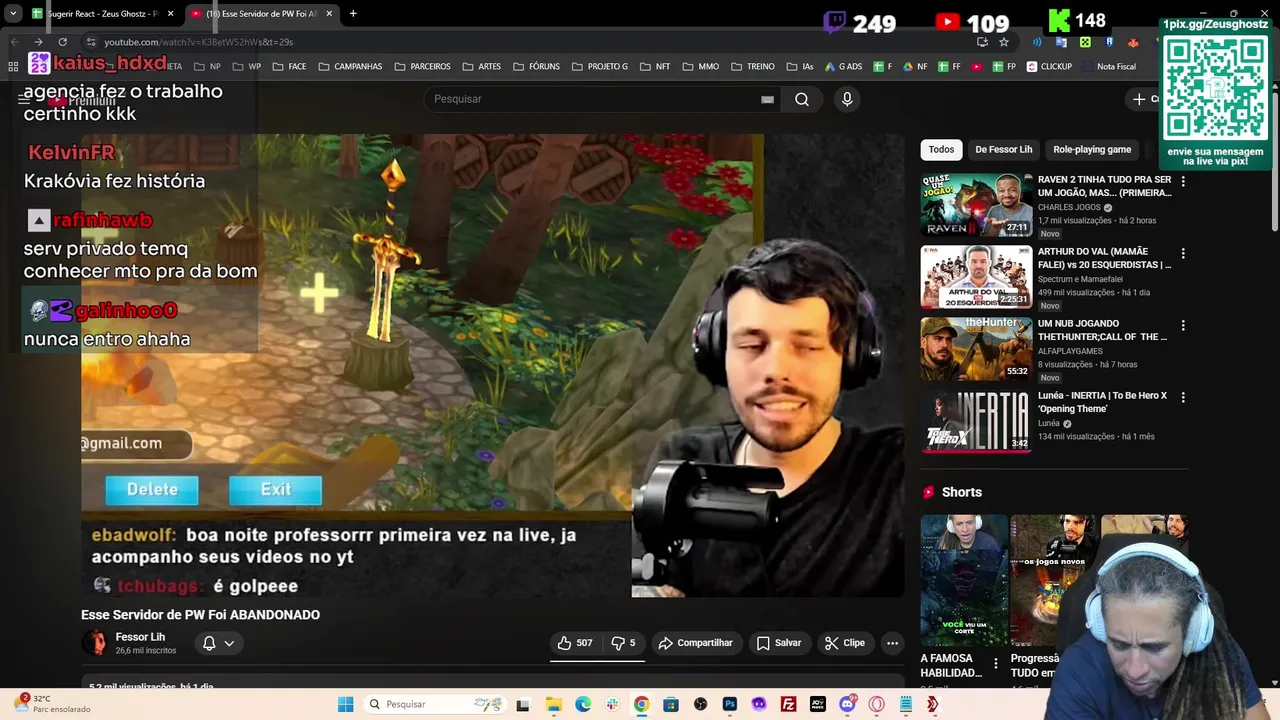Open Windows Start menu
1280x720 pixels.
[x=345, y=704]
